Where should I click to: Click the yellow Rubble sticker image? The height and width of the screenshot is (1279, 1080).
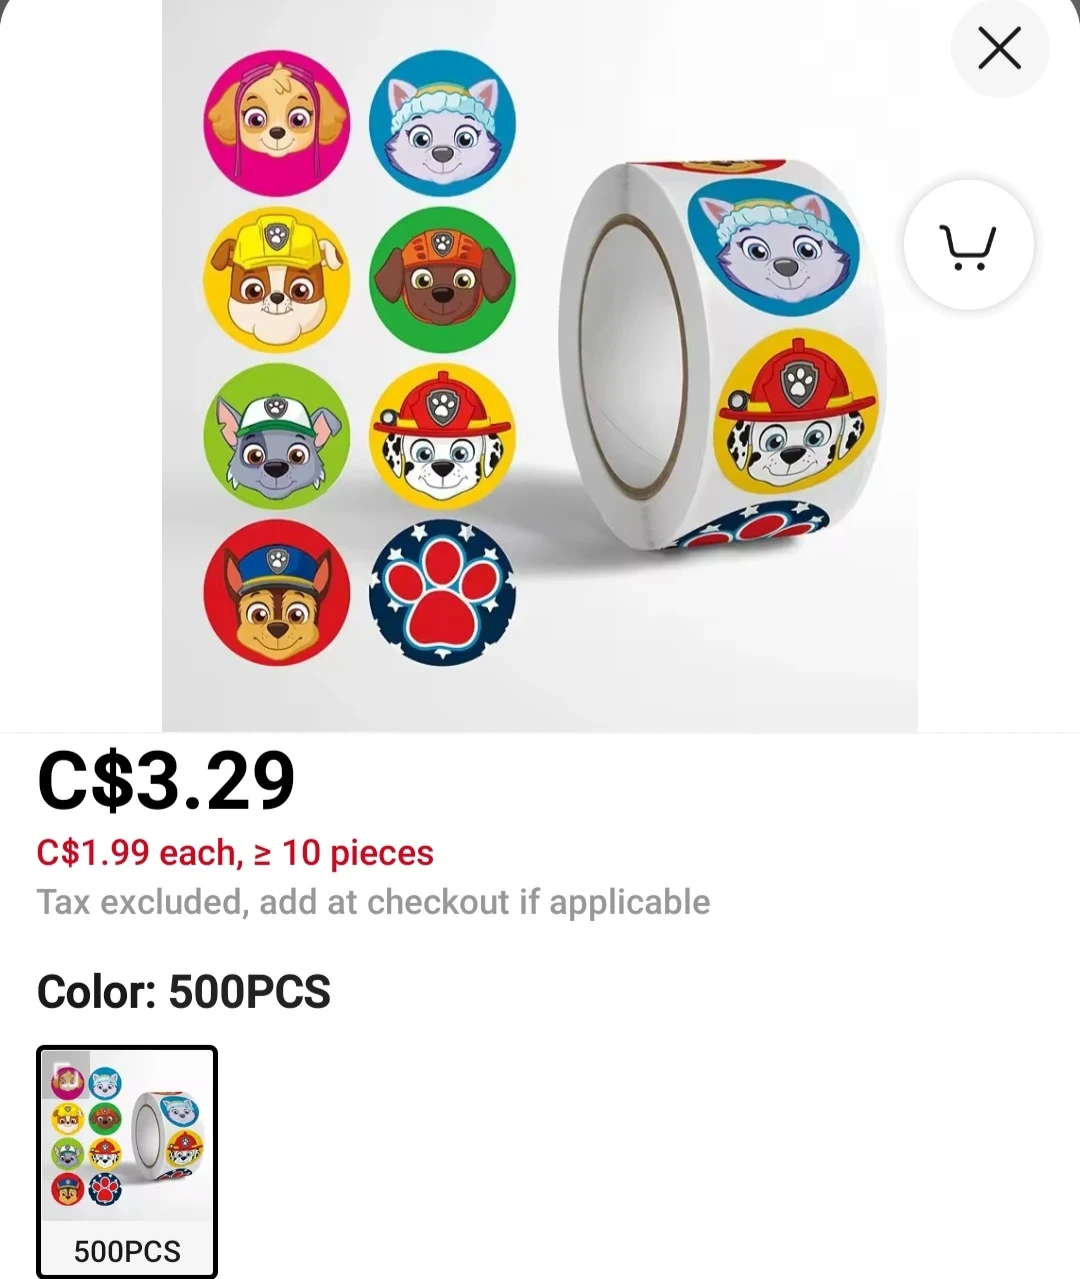tap(277, 279)
